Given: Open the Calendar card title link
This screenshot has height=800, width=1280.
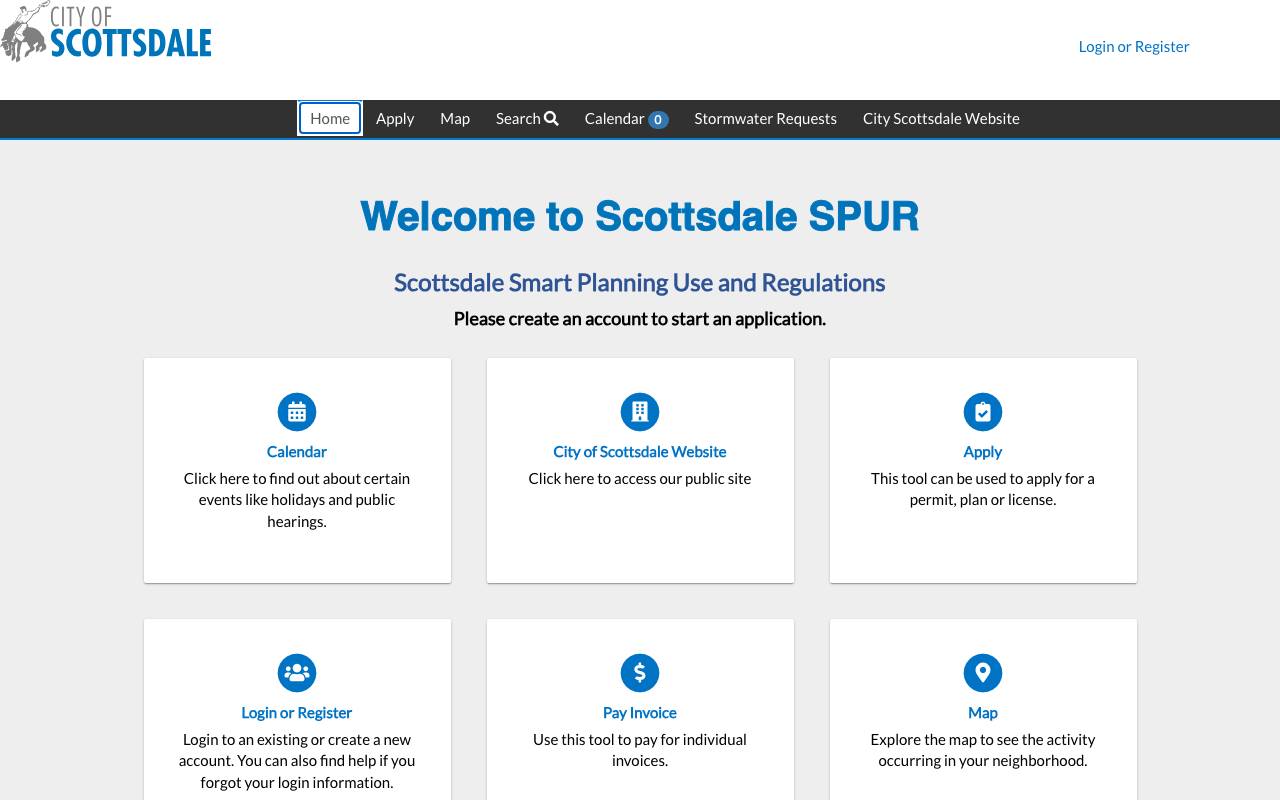Looking at the screenshot, I should (x=297, y=452).
